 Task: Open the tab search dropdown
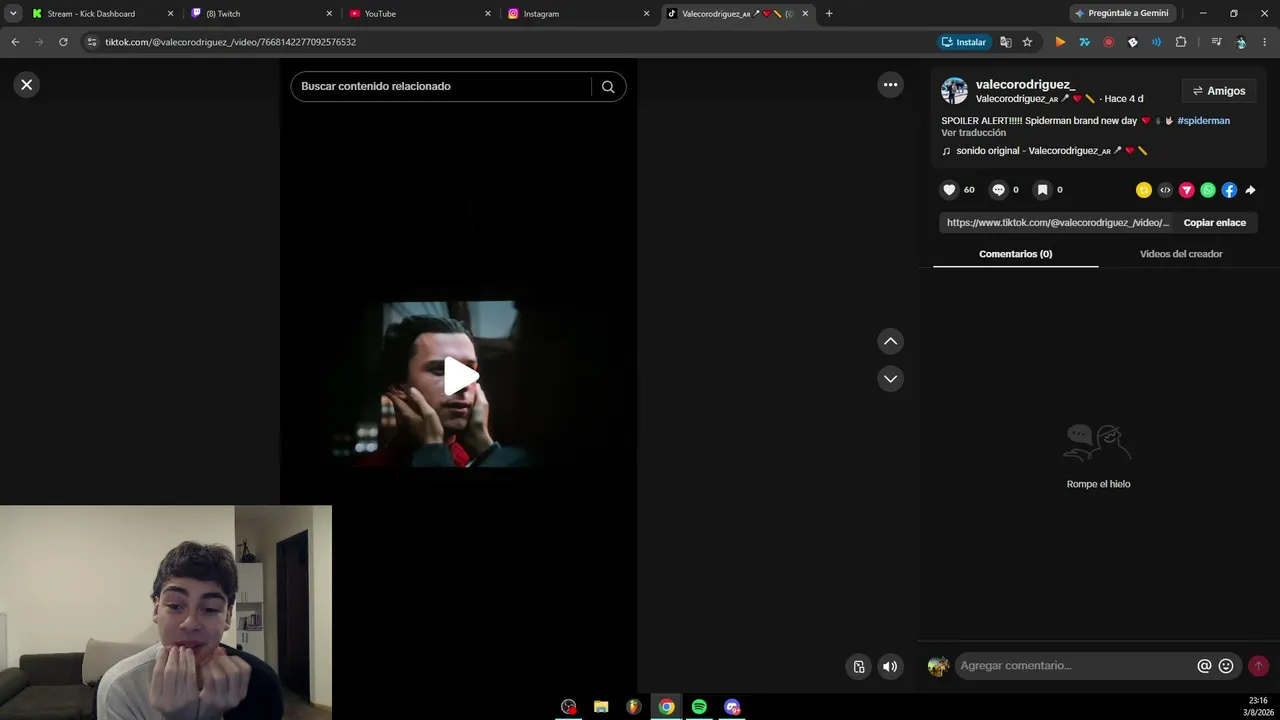tap(13, 14)
